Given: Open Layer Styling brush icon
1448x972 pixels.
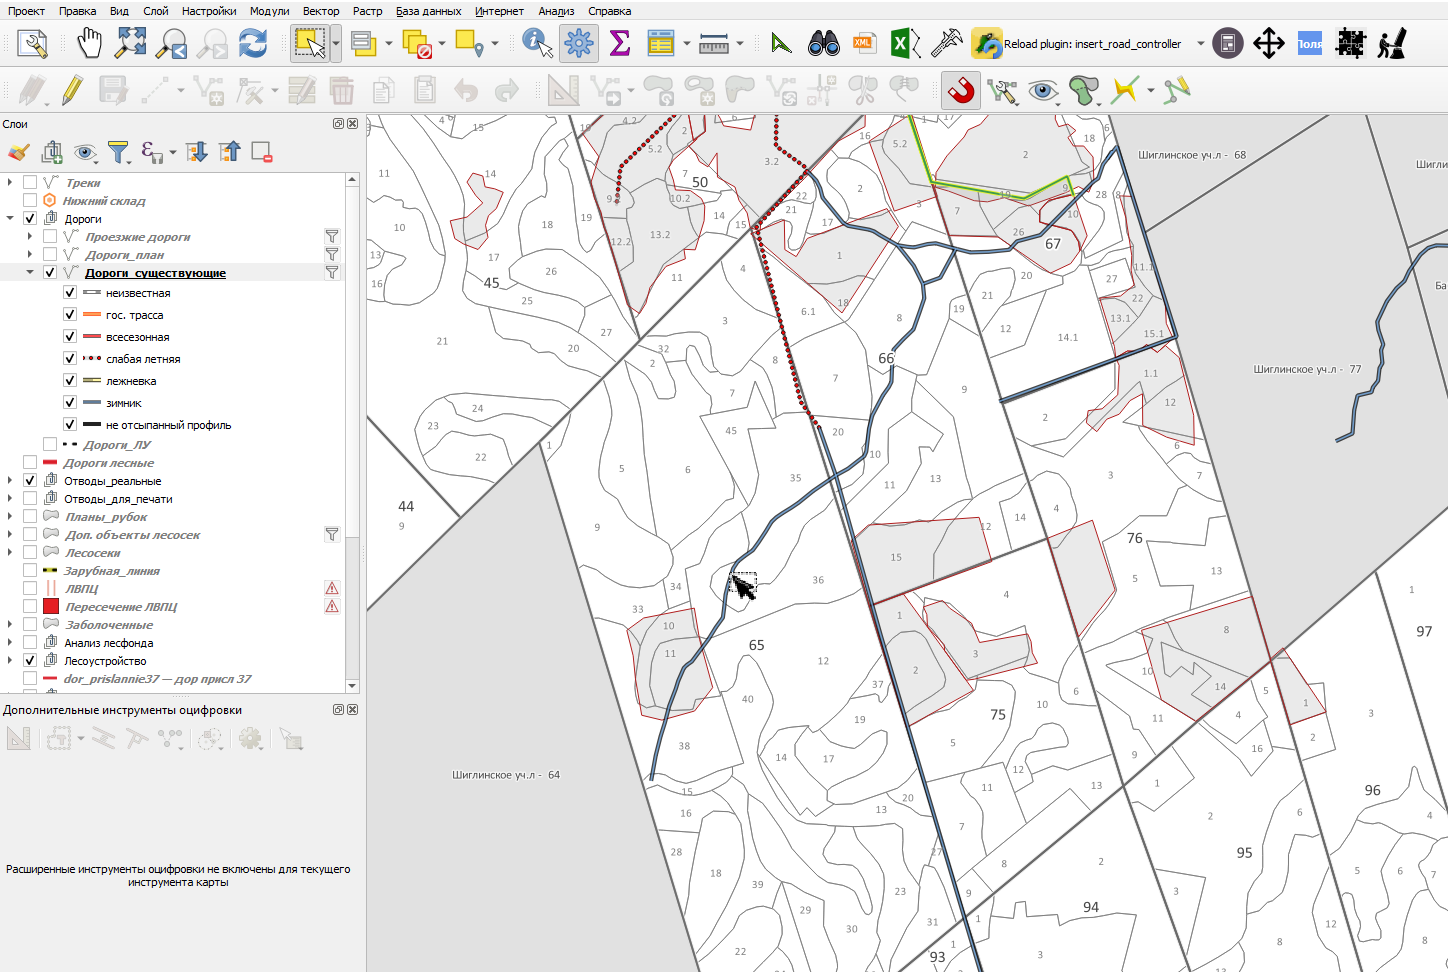Looking at the screenshot, I should 17,152.
